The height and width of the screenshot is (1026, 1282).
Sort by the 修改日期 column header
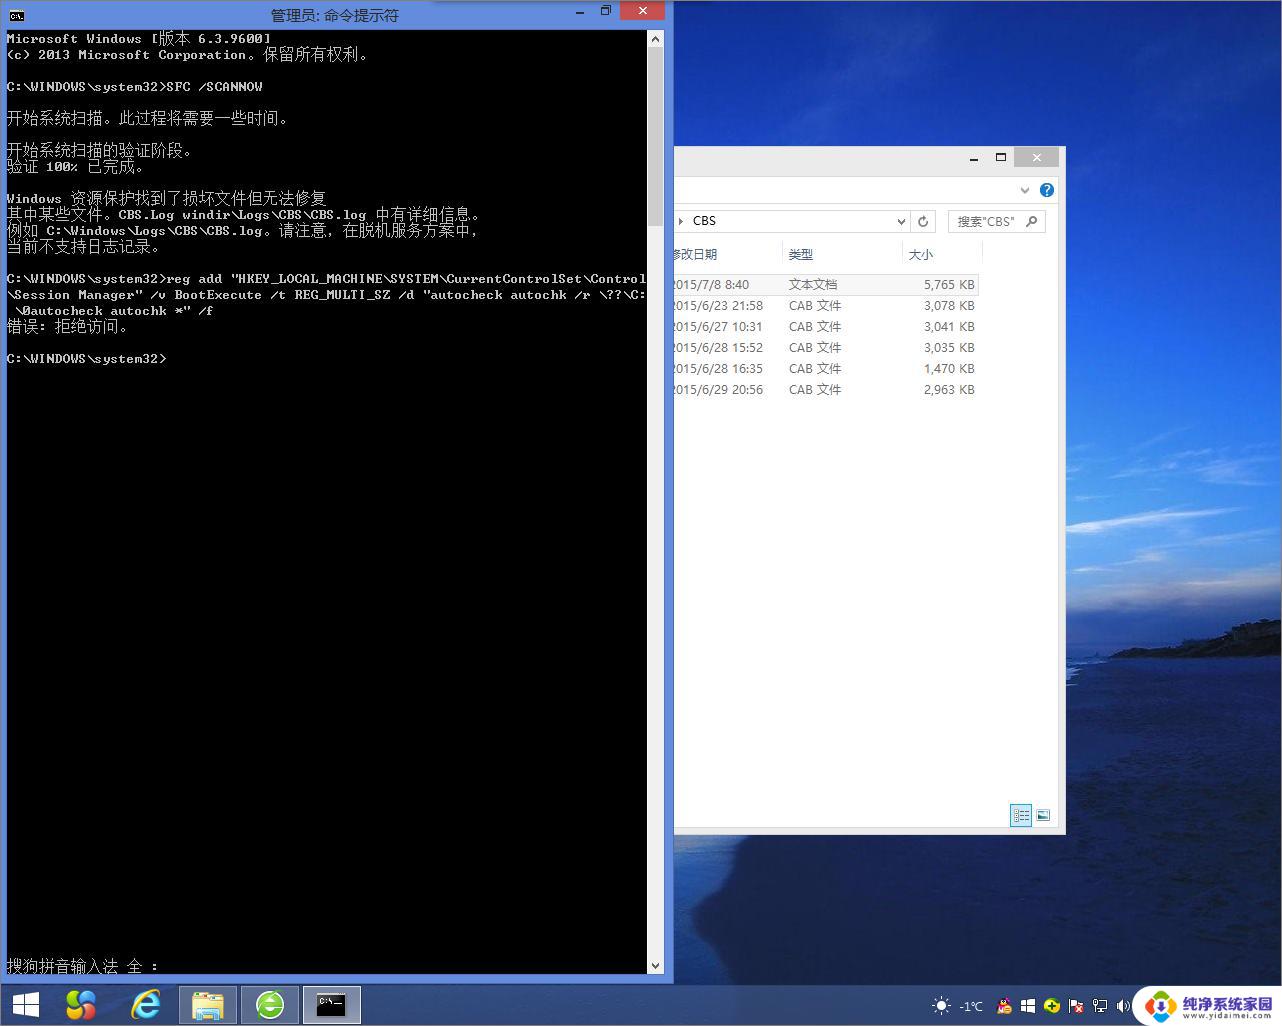pyautogui.click(x=728, y=254)
